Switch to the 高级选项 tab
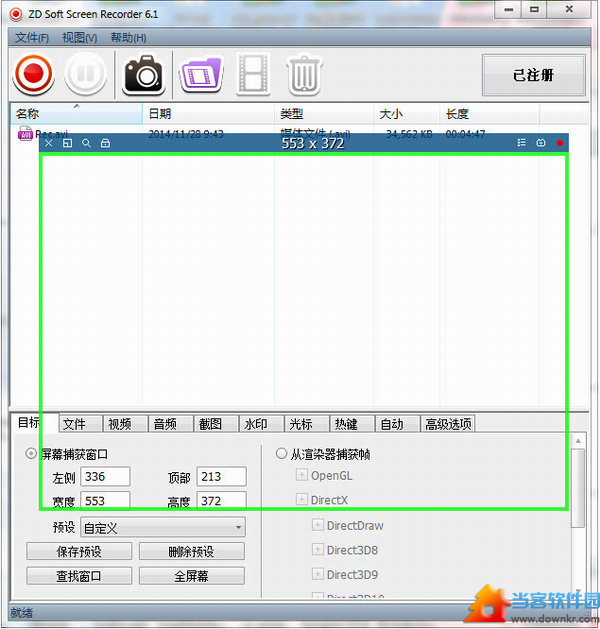600x629 pixels. tap(448, 424)
